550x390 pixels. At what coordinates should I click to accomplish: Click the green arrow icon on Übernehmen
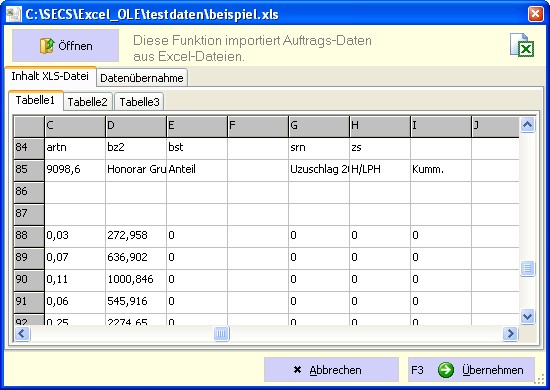(445, 370)
